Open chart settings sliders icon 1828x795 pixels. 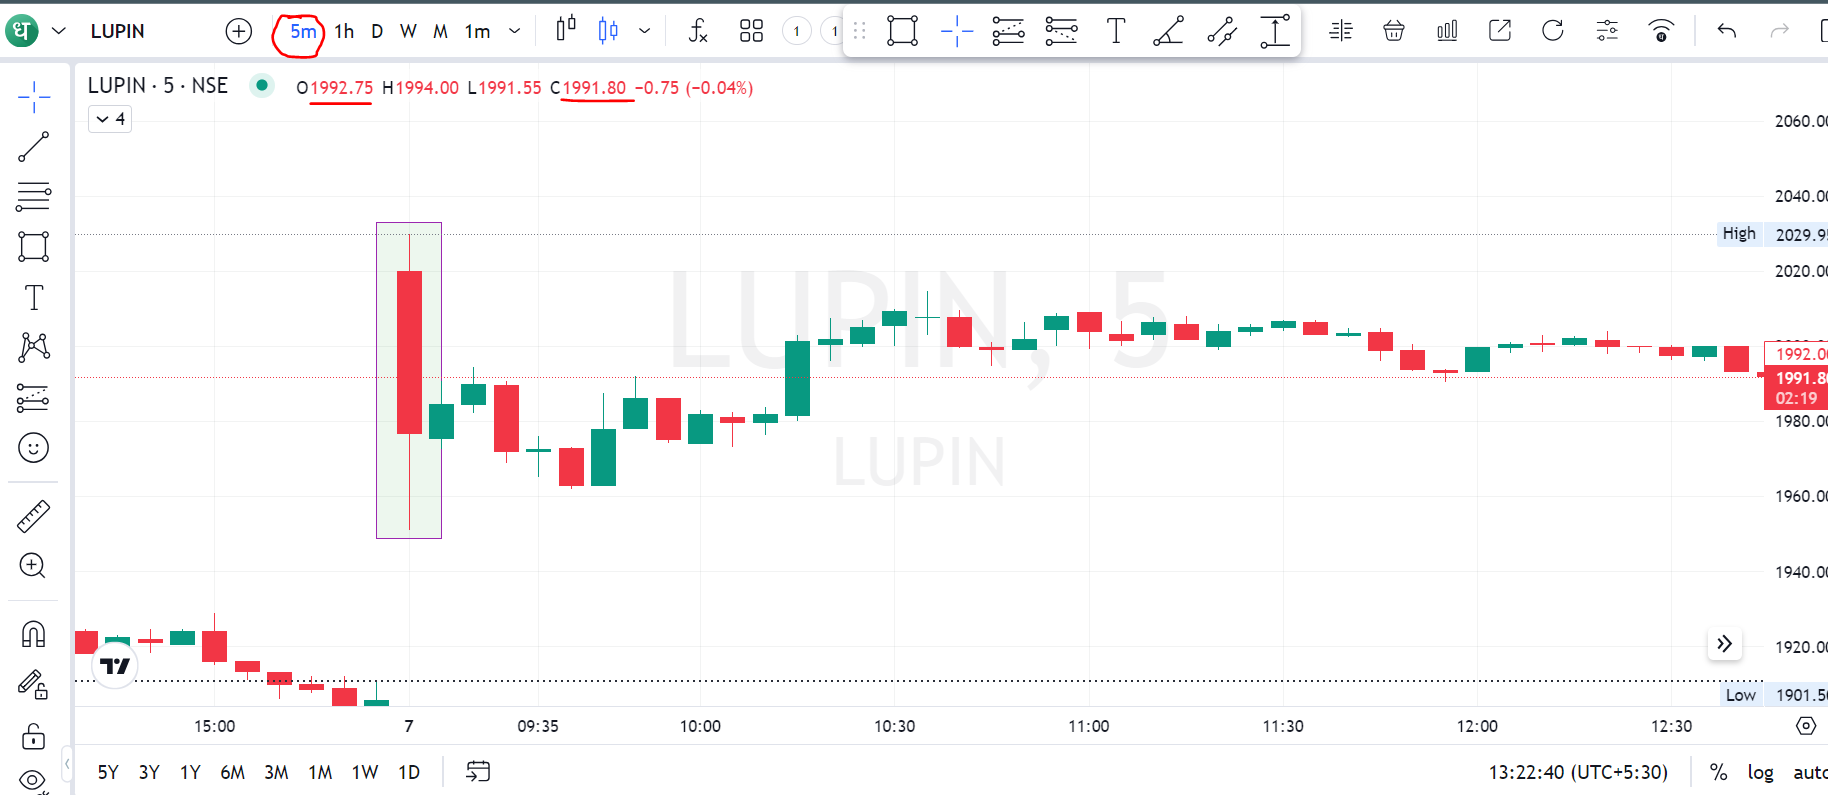click(1607, 31)
